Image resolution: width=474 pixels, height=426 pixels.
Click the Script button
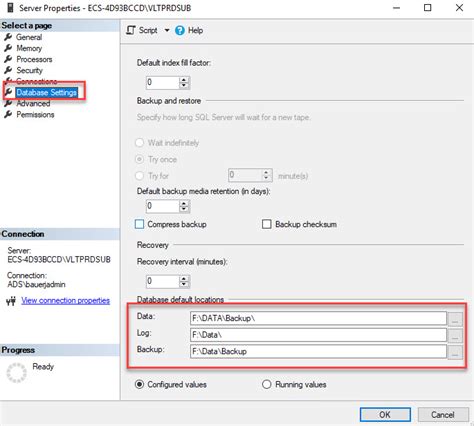pyautogui.click(x=148, y=30)
